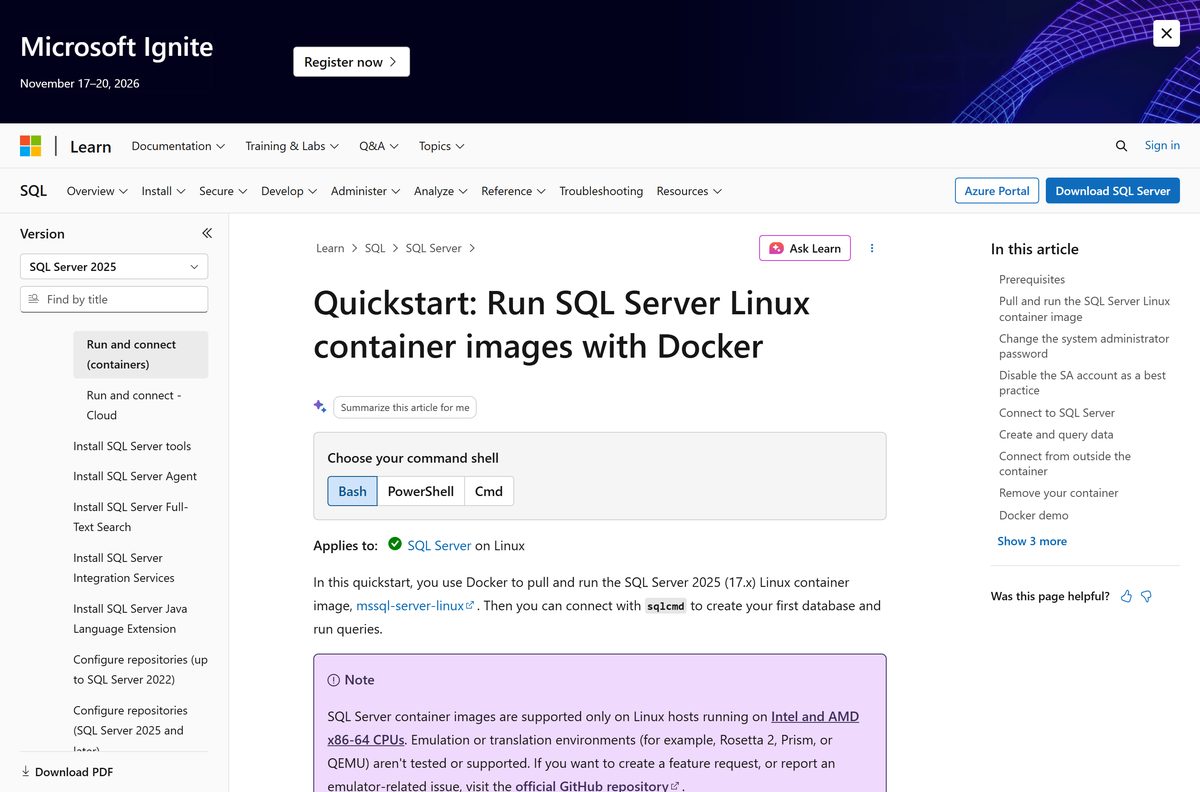
Task: Jump to Change the system administrator password
Action: point(1084,346)
